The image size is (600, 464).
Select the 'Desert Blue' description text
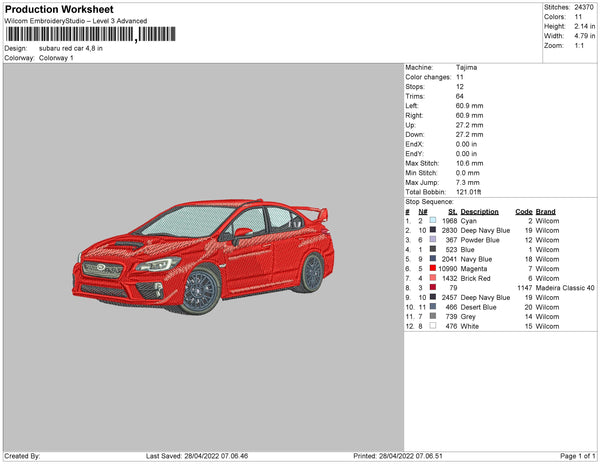coord(478,307)
